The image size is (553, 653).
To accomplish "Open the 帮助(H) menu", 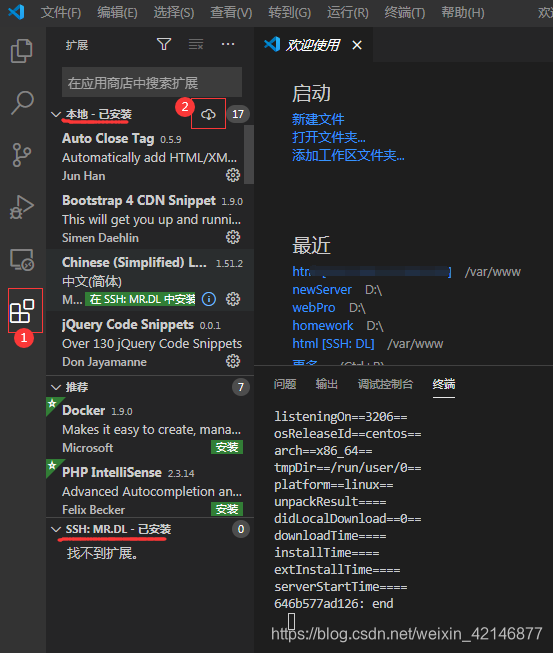I will 463,12.
